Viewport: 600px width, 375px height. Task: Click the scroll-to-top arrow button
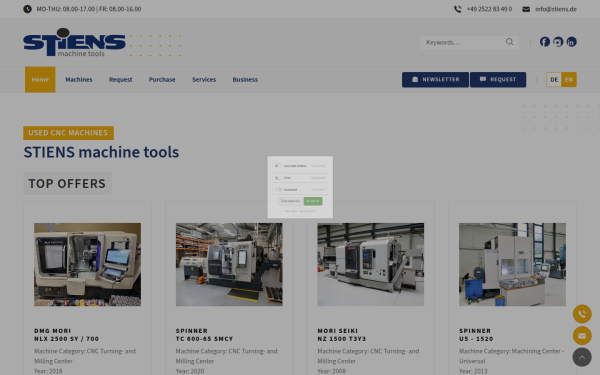582,357
